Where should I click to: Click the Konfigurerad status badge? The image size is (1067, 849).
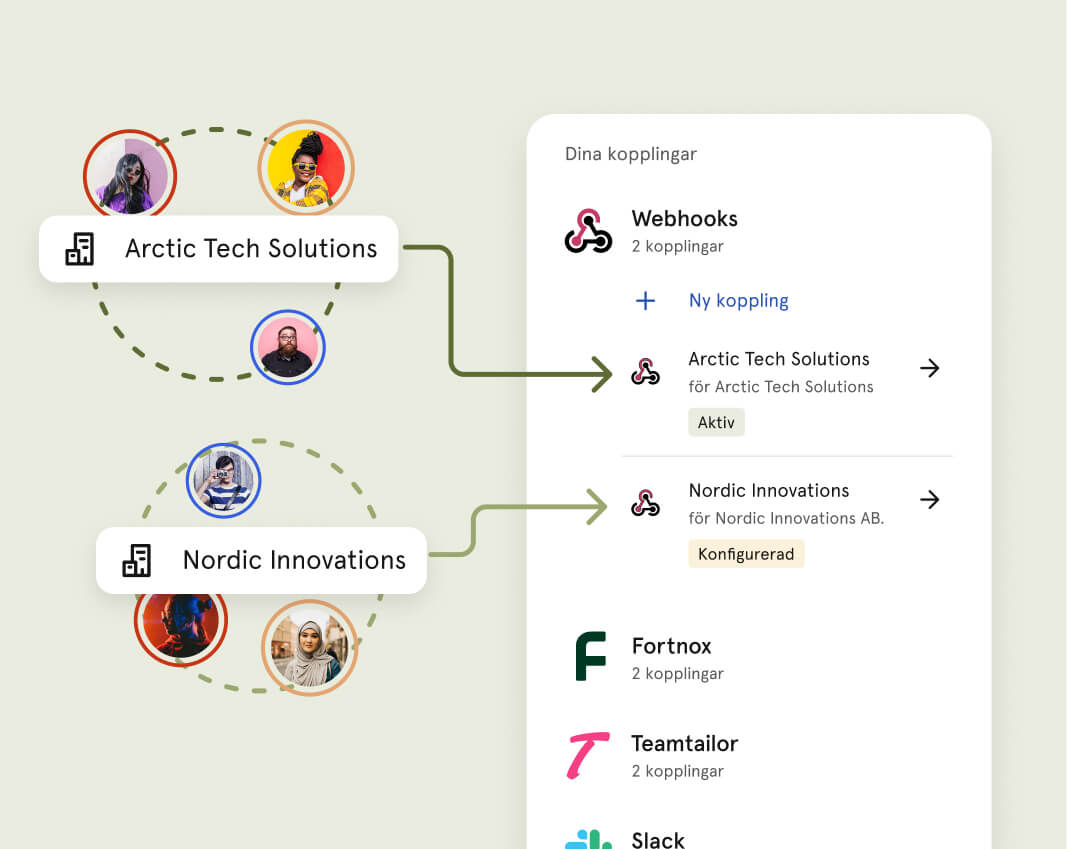coord(746,554)
